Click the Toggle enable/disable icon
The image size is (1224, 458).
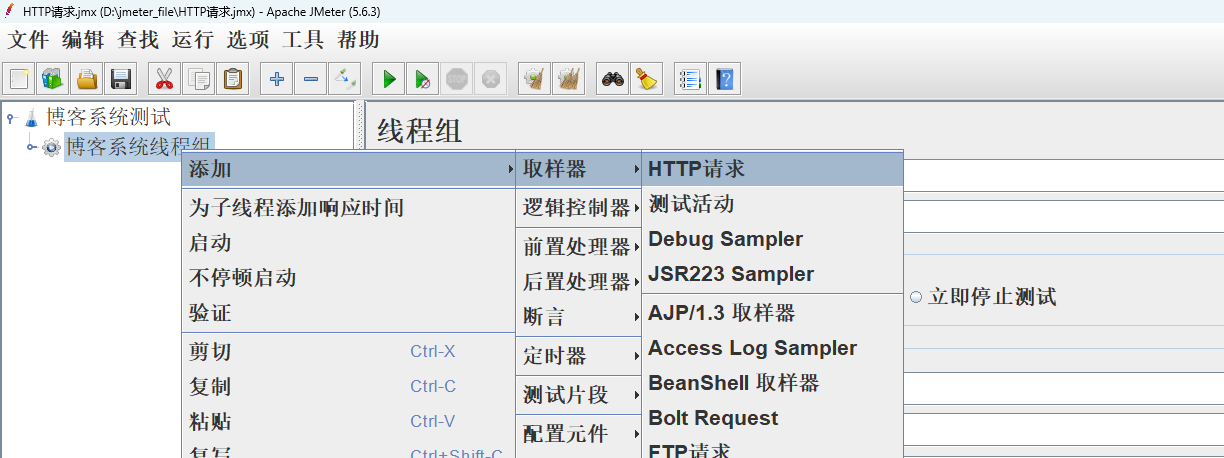345,78
